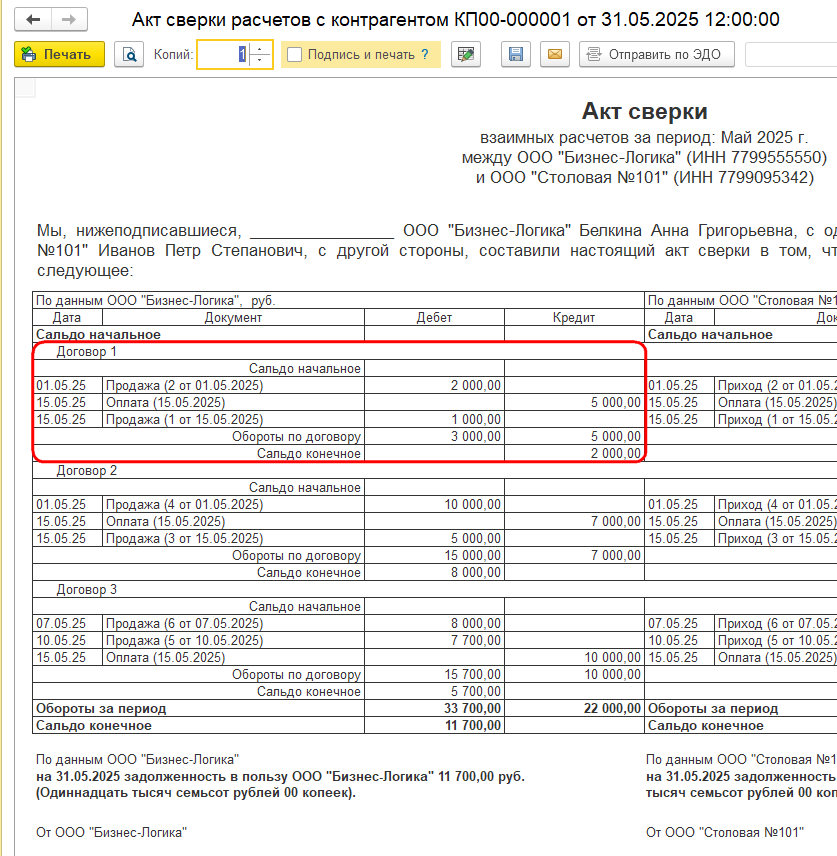Click the spreadsheet top-left corner select-all cell
This screenshot has width=837, height=856.
pyautogui.click(x=25, y=88)
